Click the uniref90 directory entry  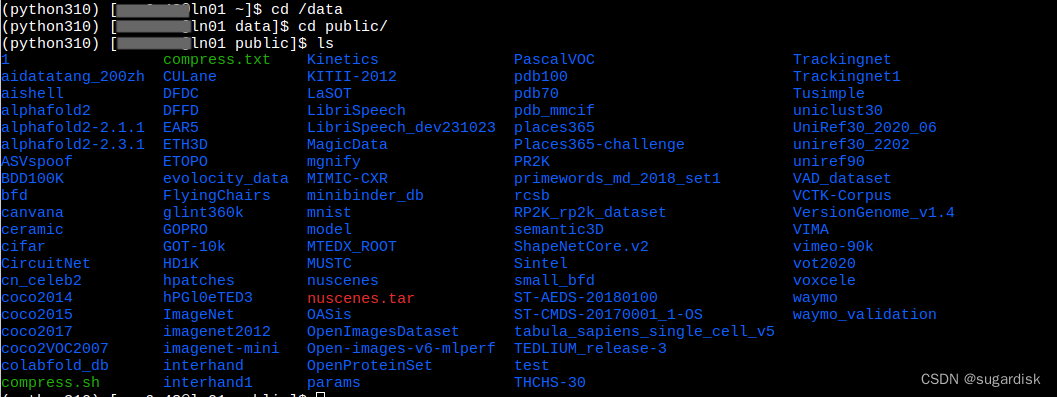[x=828, y=162]
